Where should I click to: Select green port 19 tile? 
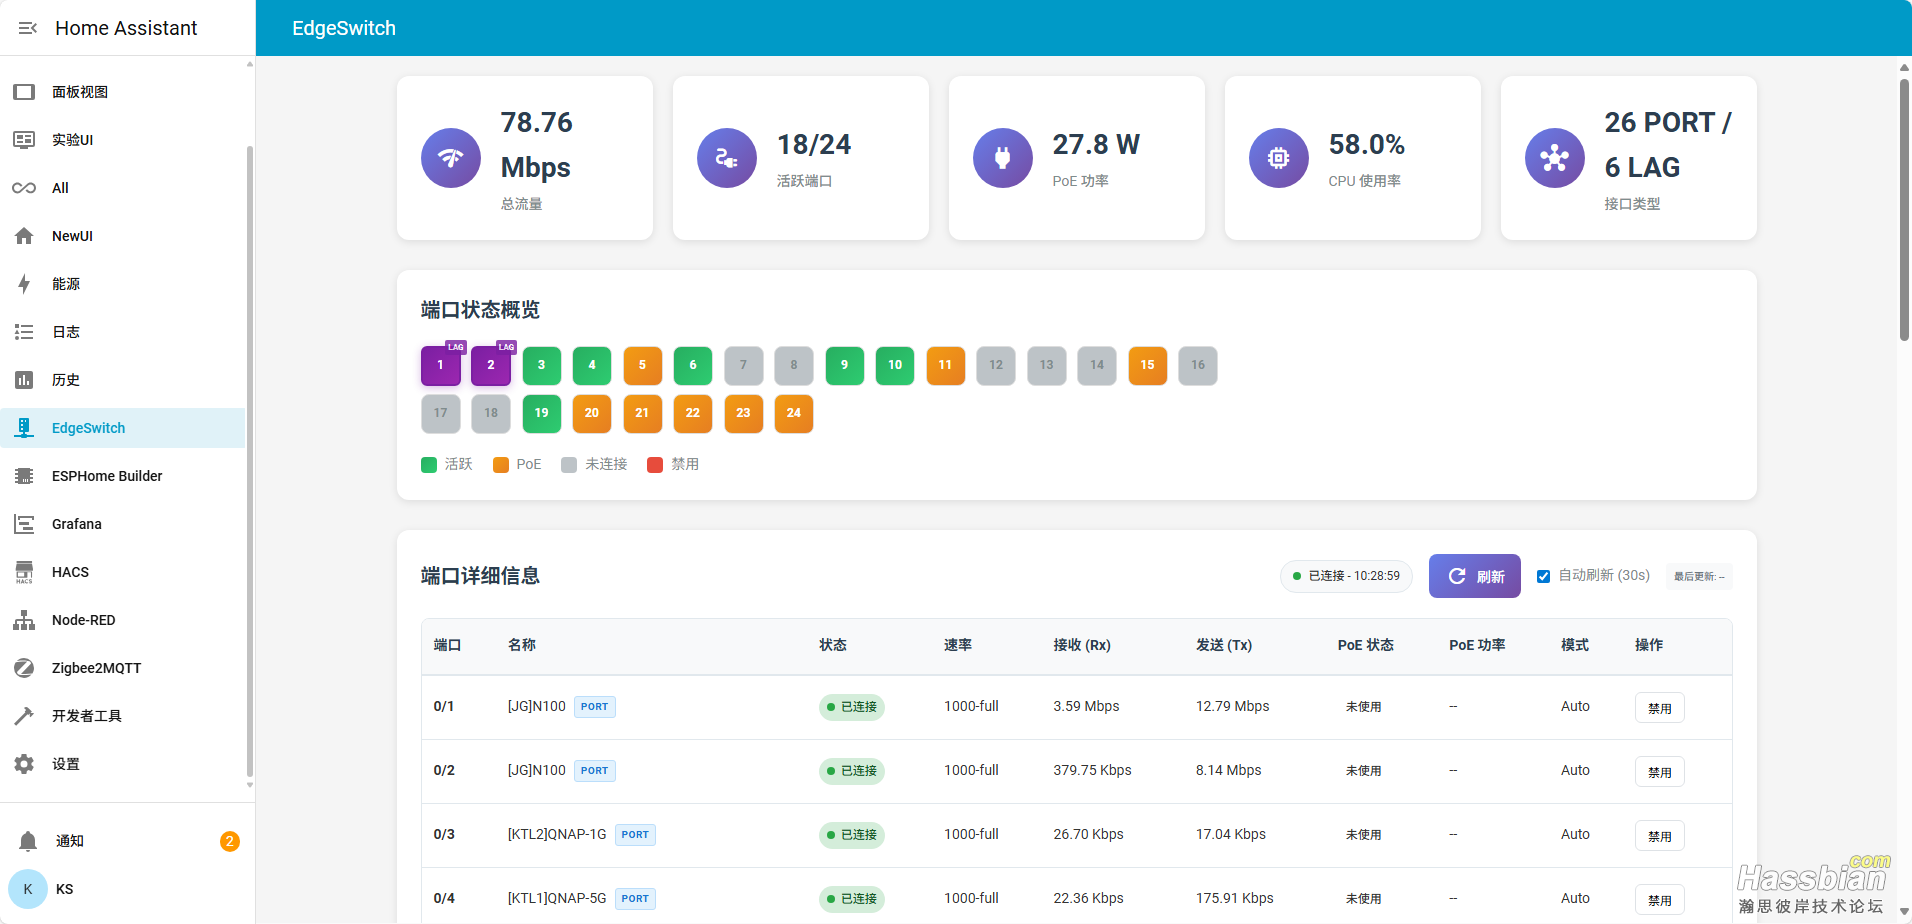[x=541, y=413]
